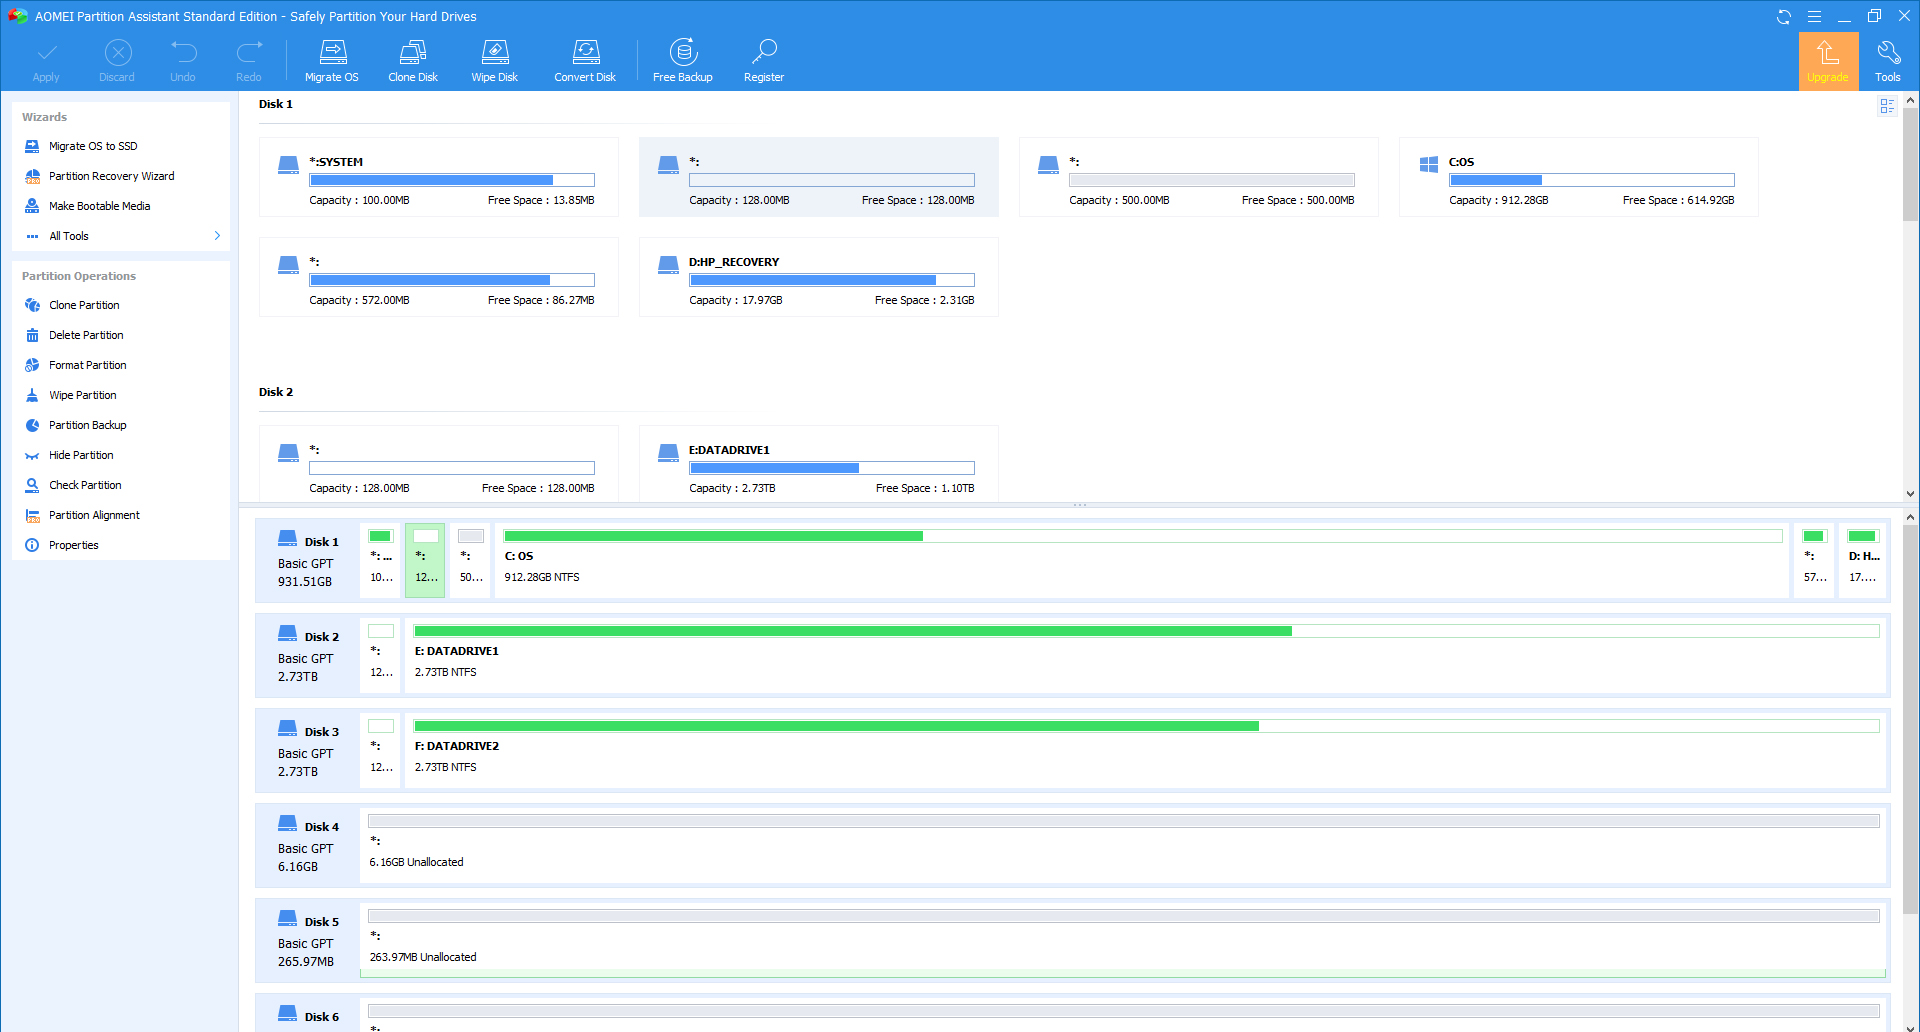This screenshot has width=1920, height=1032.
Task: Click the D:HP_RECOVERY usage bar
Action: click(832, 280)
